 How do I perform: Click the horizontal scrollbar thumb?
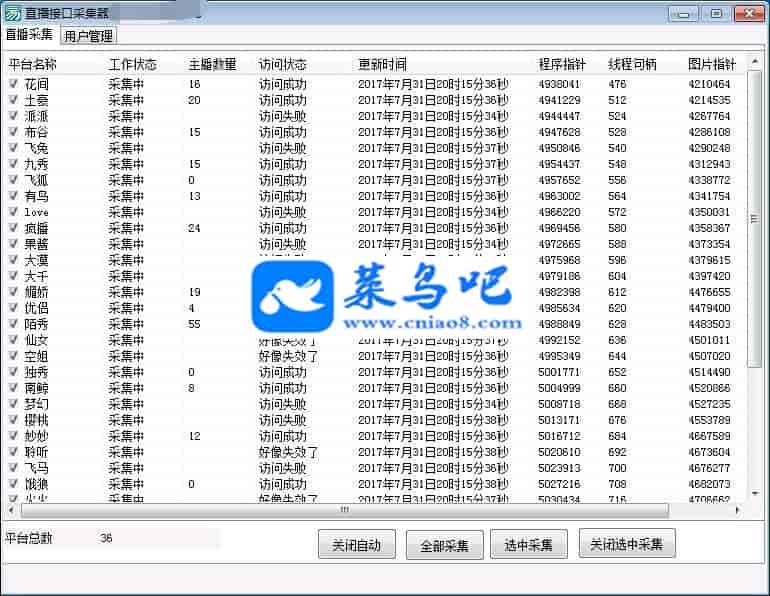pos(345,511)
